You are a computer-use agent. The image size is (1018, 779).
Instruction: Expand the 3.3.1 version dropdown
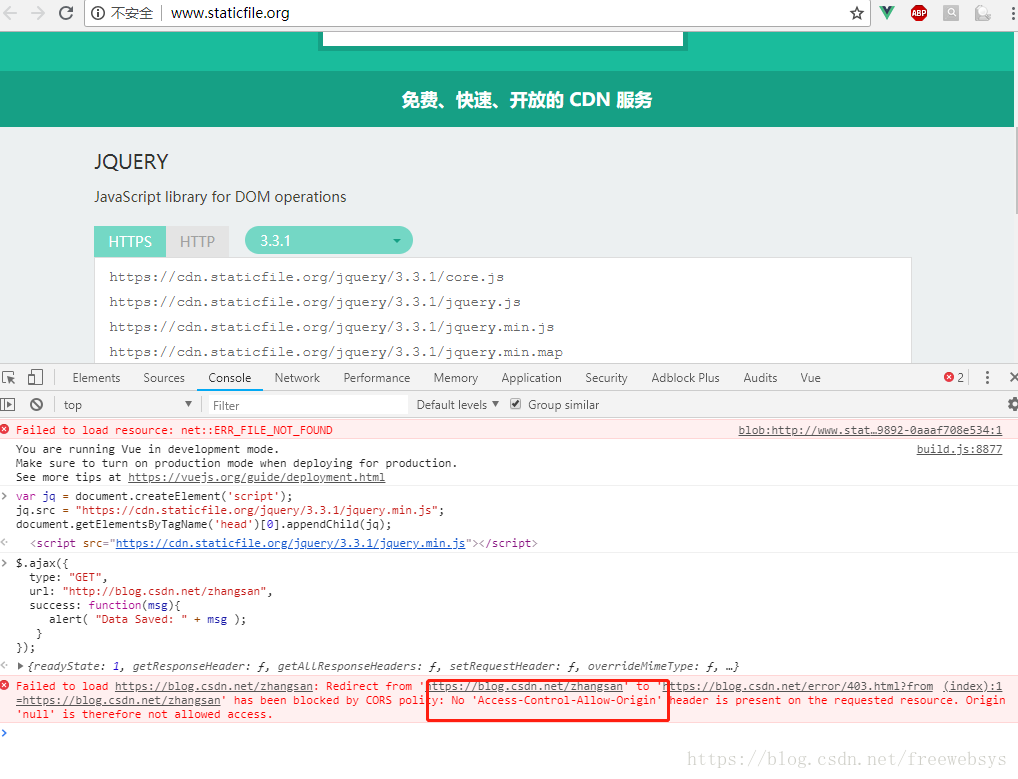329,241
